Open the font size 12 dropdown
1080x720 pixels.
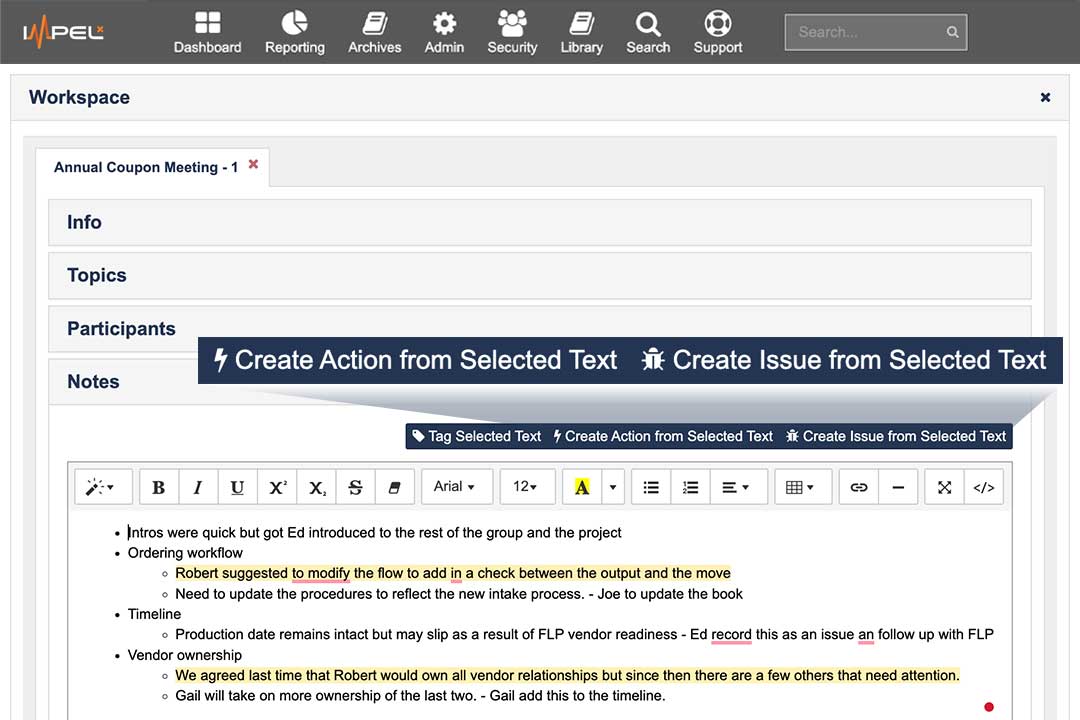(x=527, y=487)
